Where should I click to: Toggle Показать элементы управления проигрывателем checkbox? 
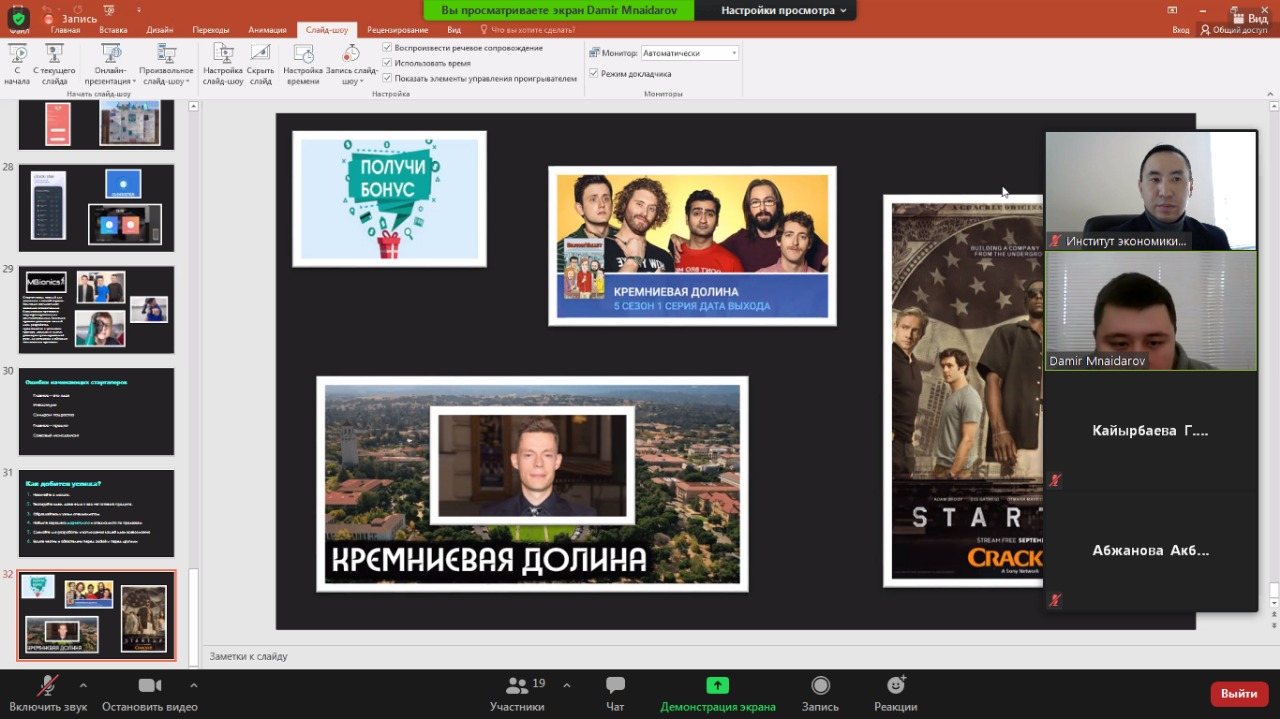(x=387, y=78)
